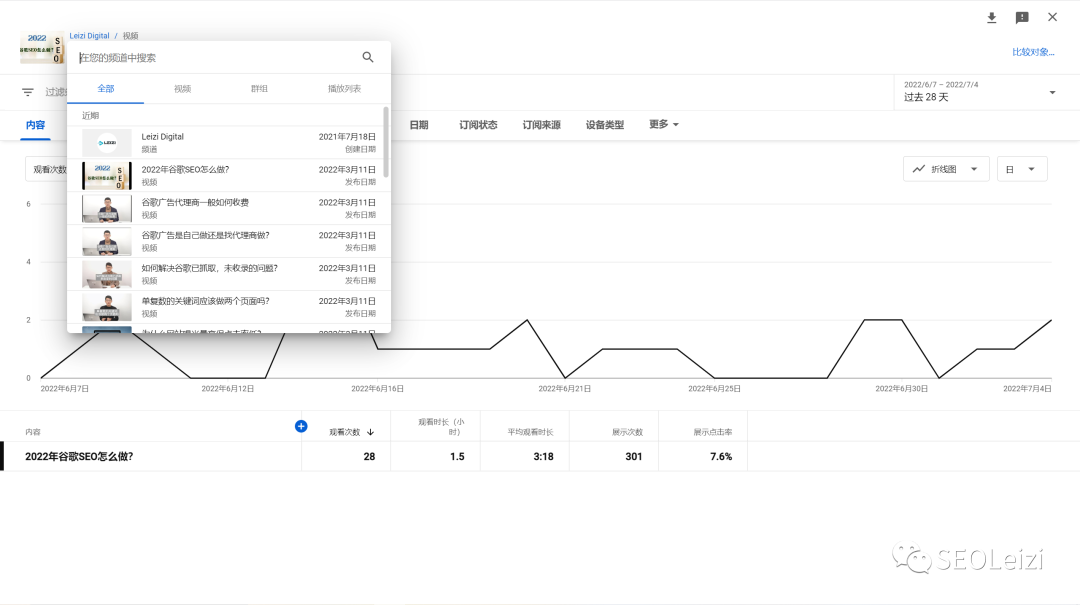The width and height of the screenshot is (1080, 605).
Task: Toggle sort arrow next to 观看次数
Action: (371, 432)
